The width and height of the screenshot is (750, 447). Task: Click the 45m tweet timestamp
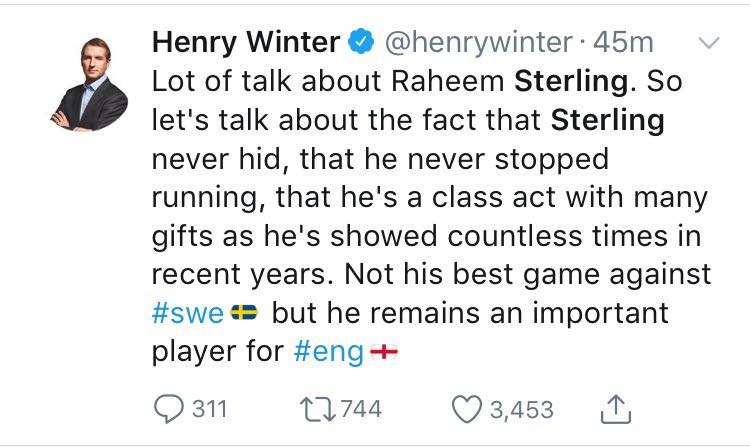[x=623, y=43]
